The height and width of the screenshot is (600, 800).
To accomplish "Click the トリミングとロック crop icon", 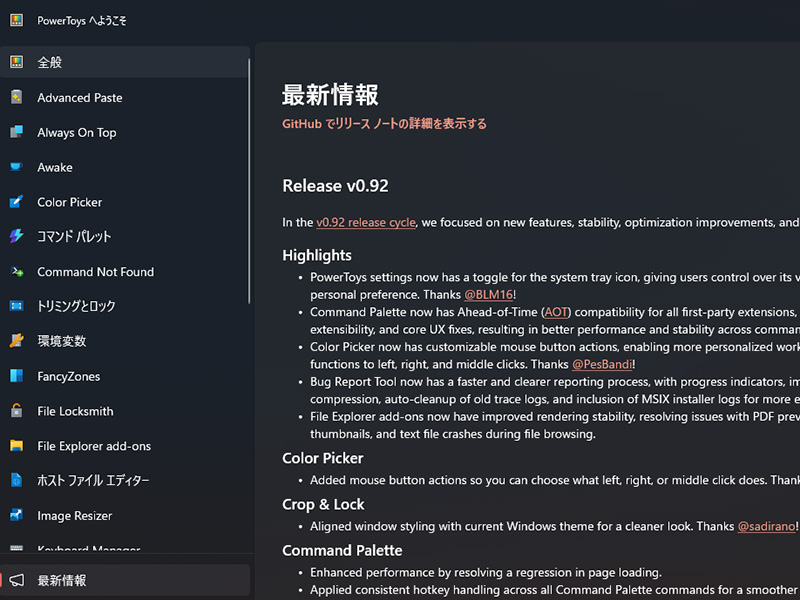I will pos(16,306).
